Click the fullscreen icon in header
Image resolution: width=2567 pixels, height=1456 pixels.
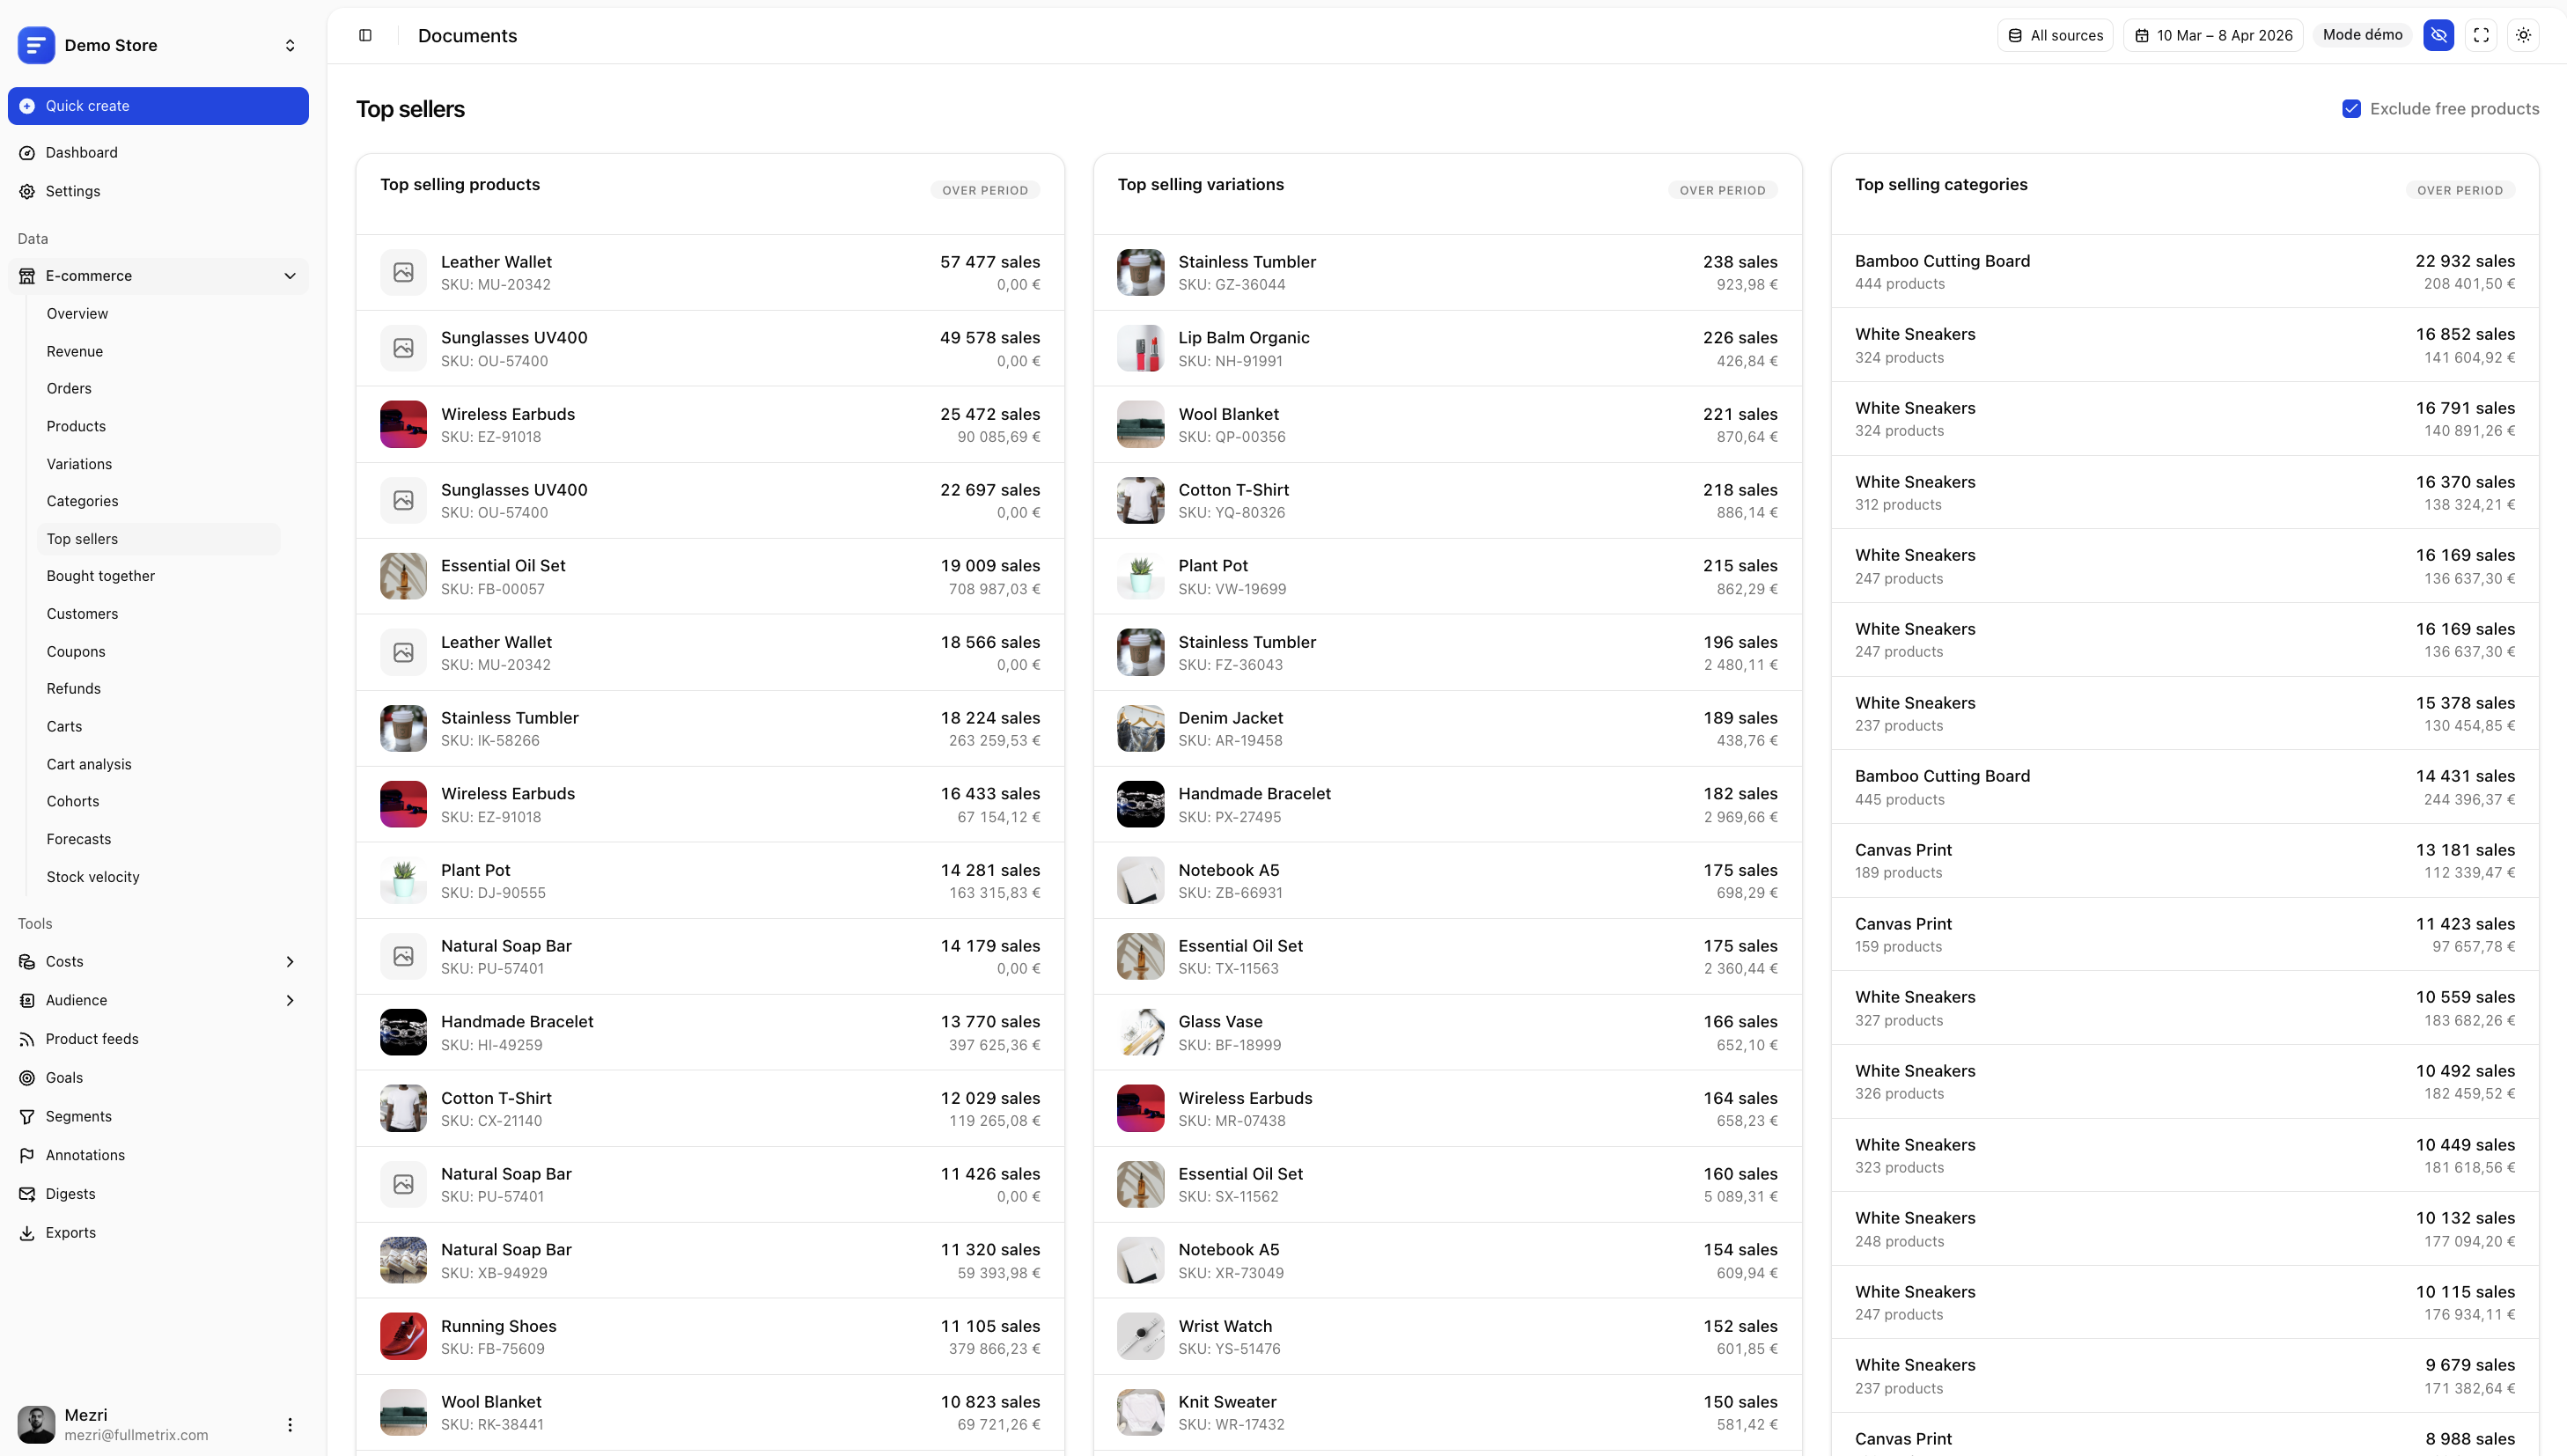[x=2481, y=36]
